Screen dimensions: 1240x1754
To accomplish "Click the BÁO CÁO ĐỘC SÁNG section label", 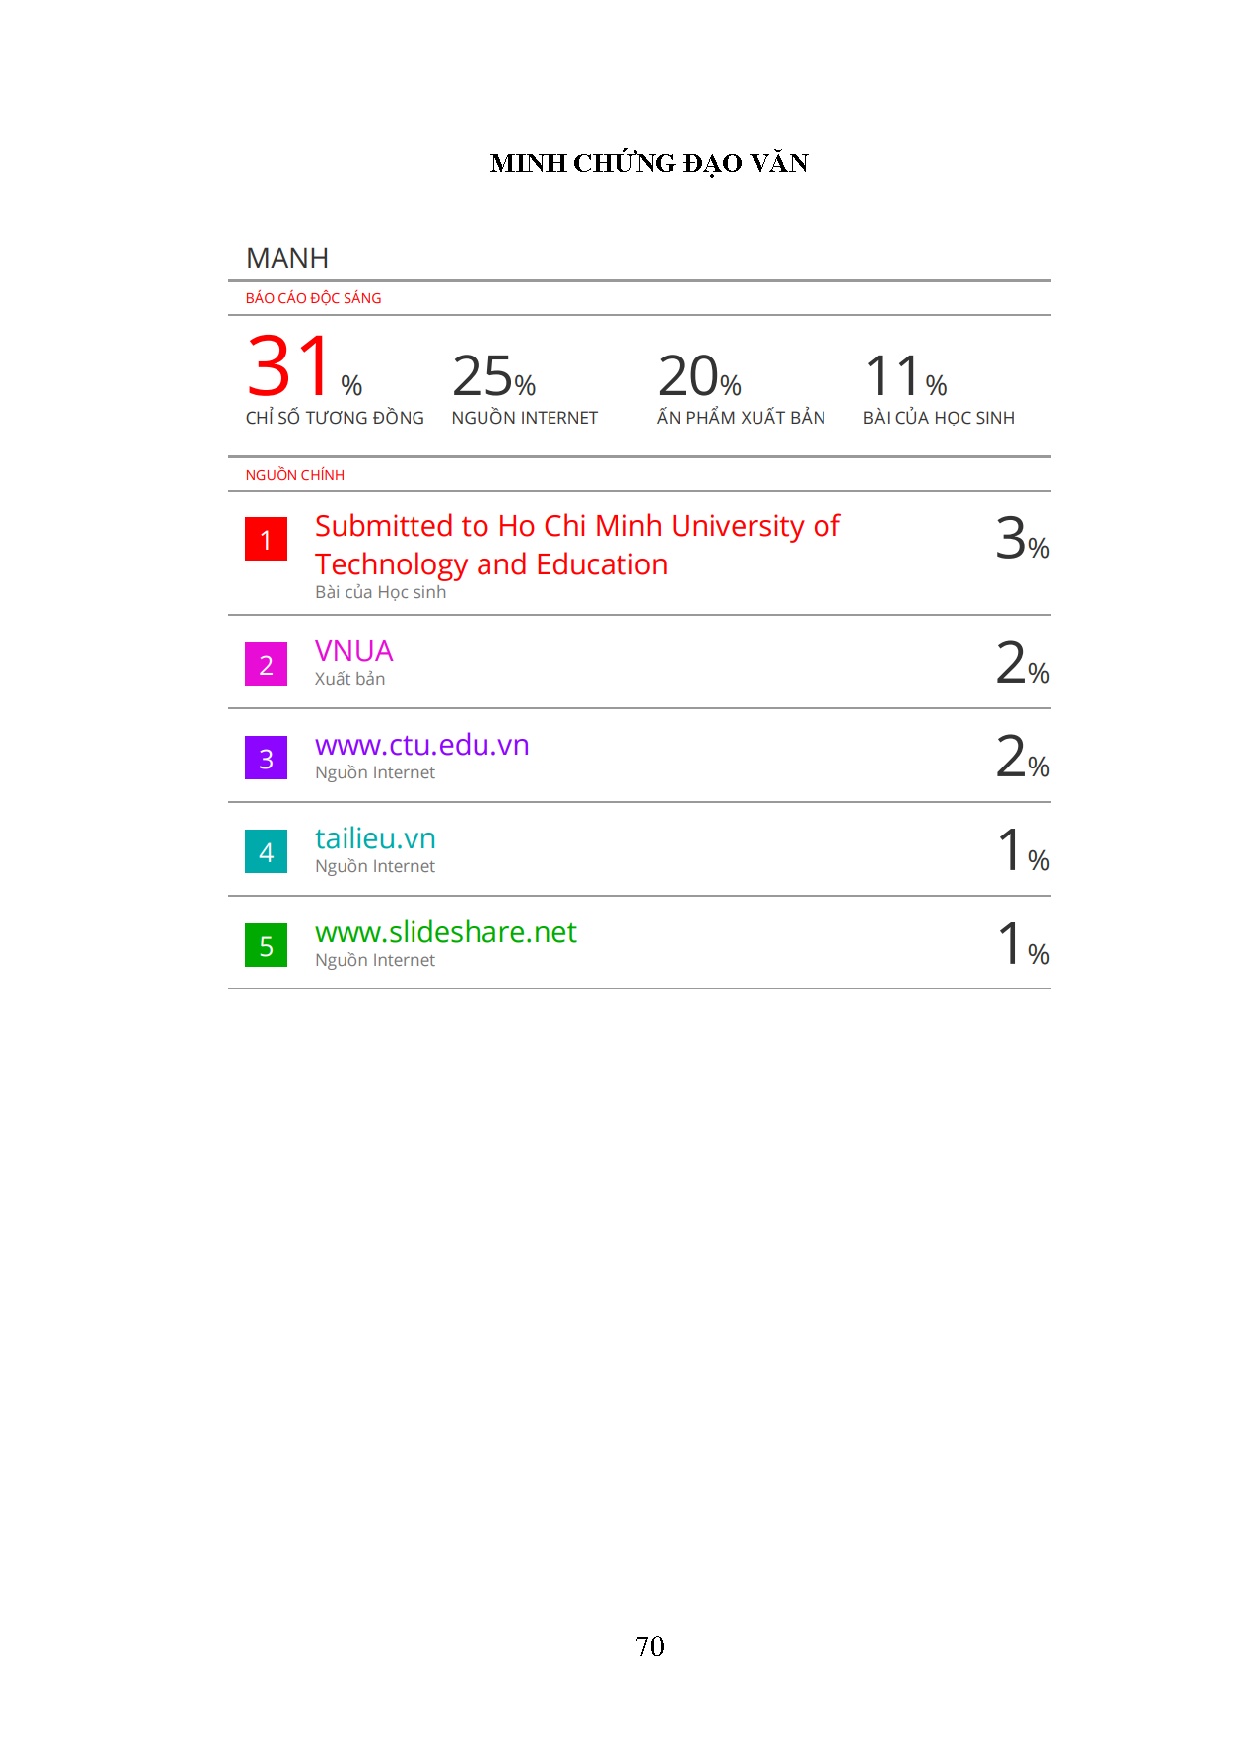I will tap(313, 298).
